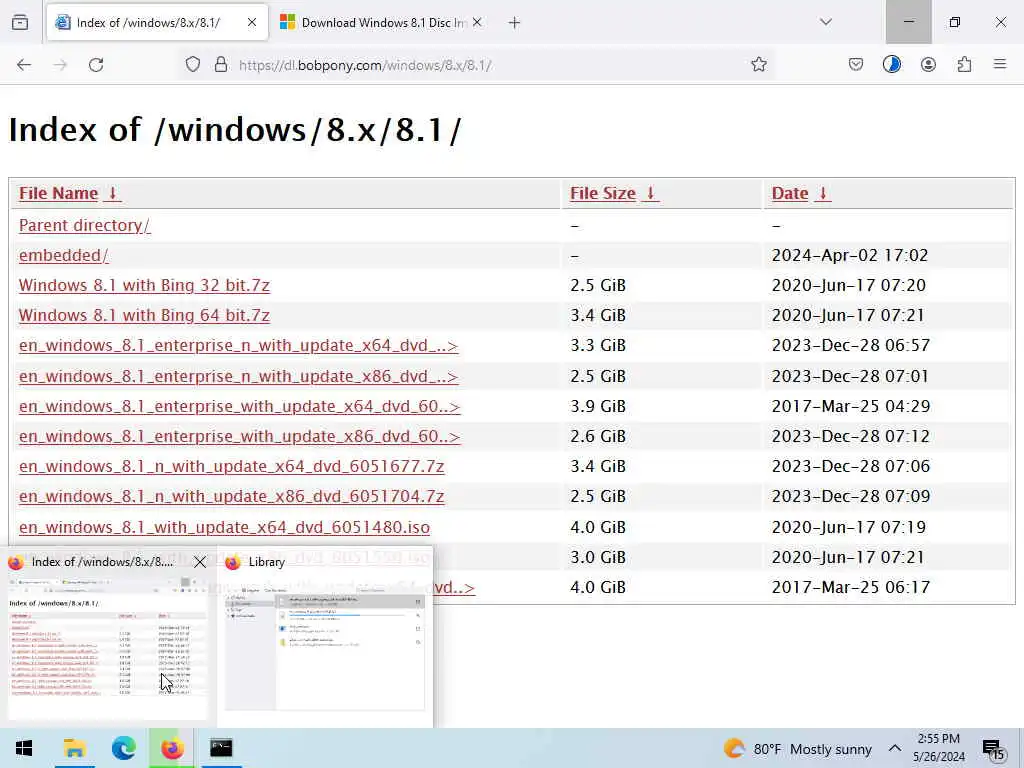Bookmark this page with star icon
Viewport: 1024px width, 768px height.
pos(758,65)
